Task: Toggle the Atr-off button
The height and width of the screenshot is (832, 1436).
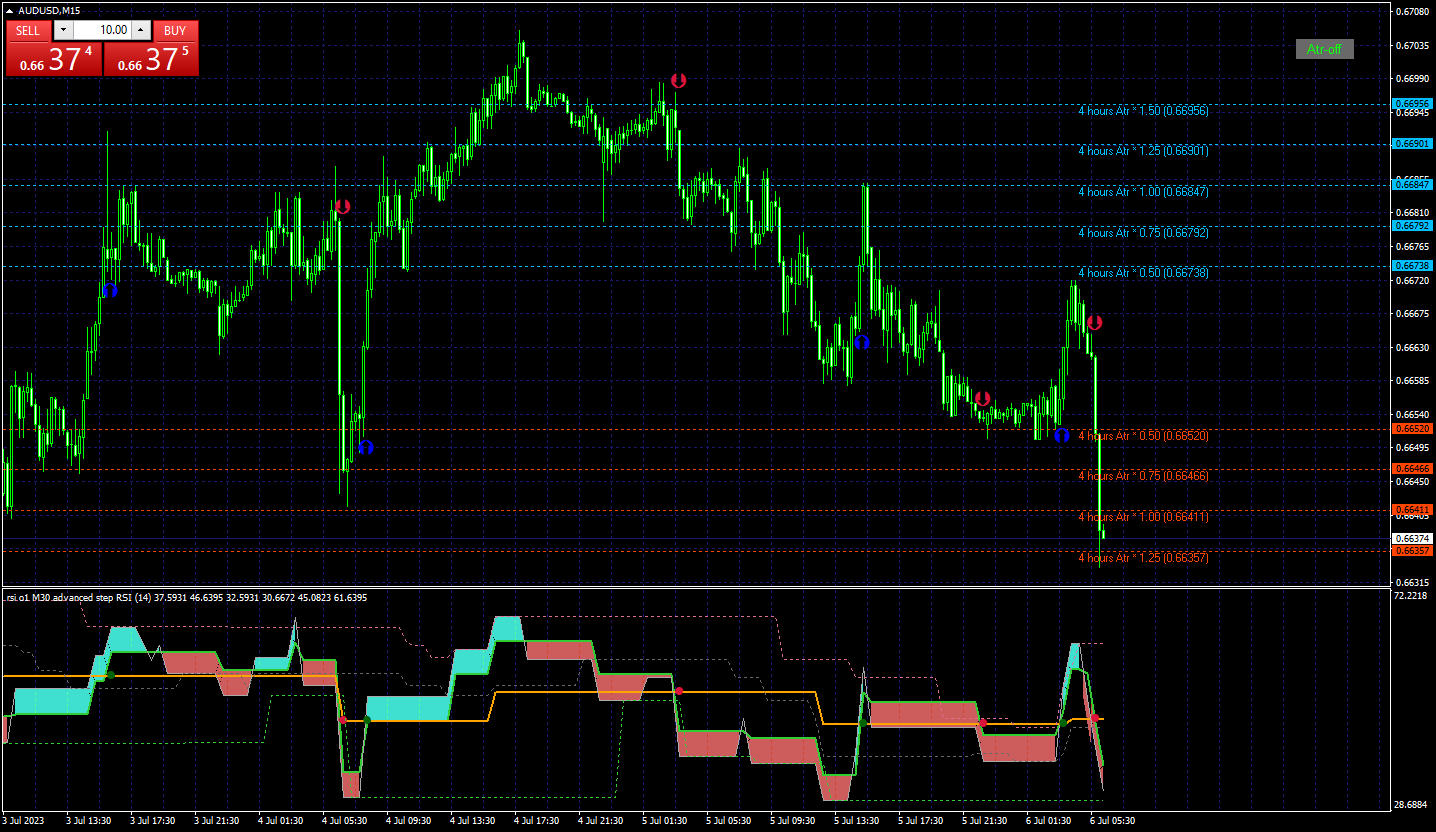Action: click(x=1324, y=49)
